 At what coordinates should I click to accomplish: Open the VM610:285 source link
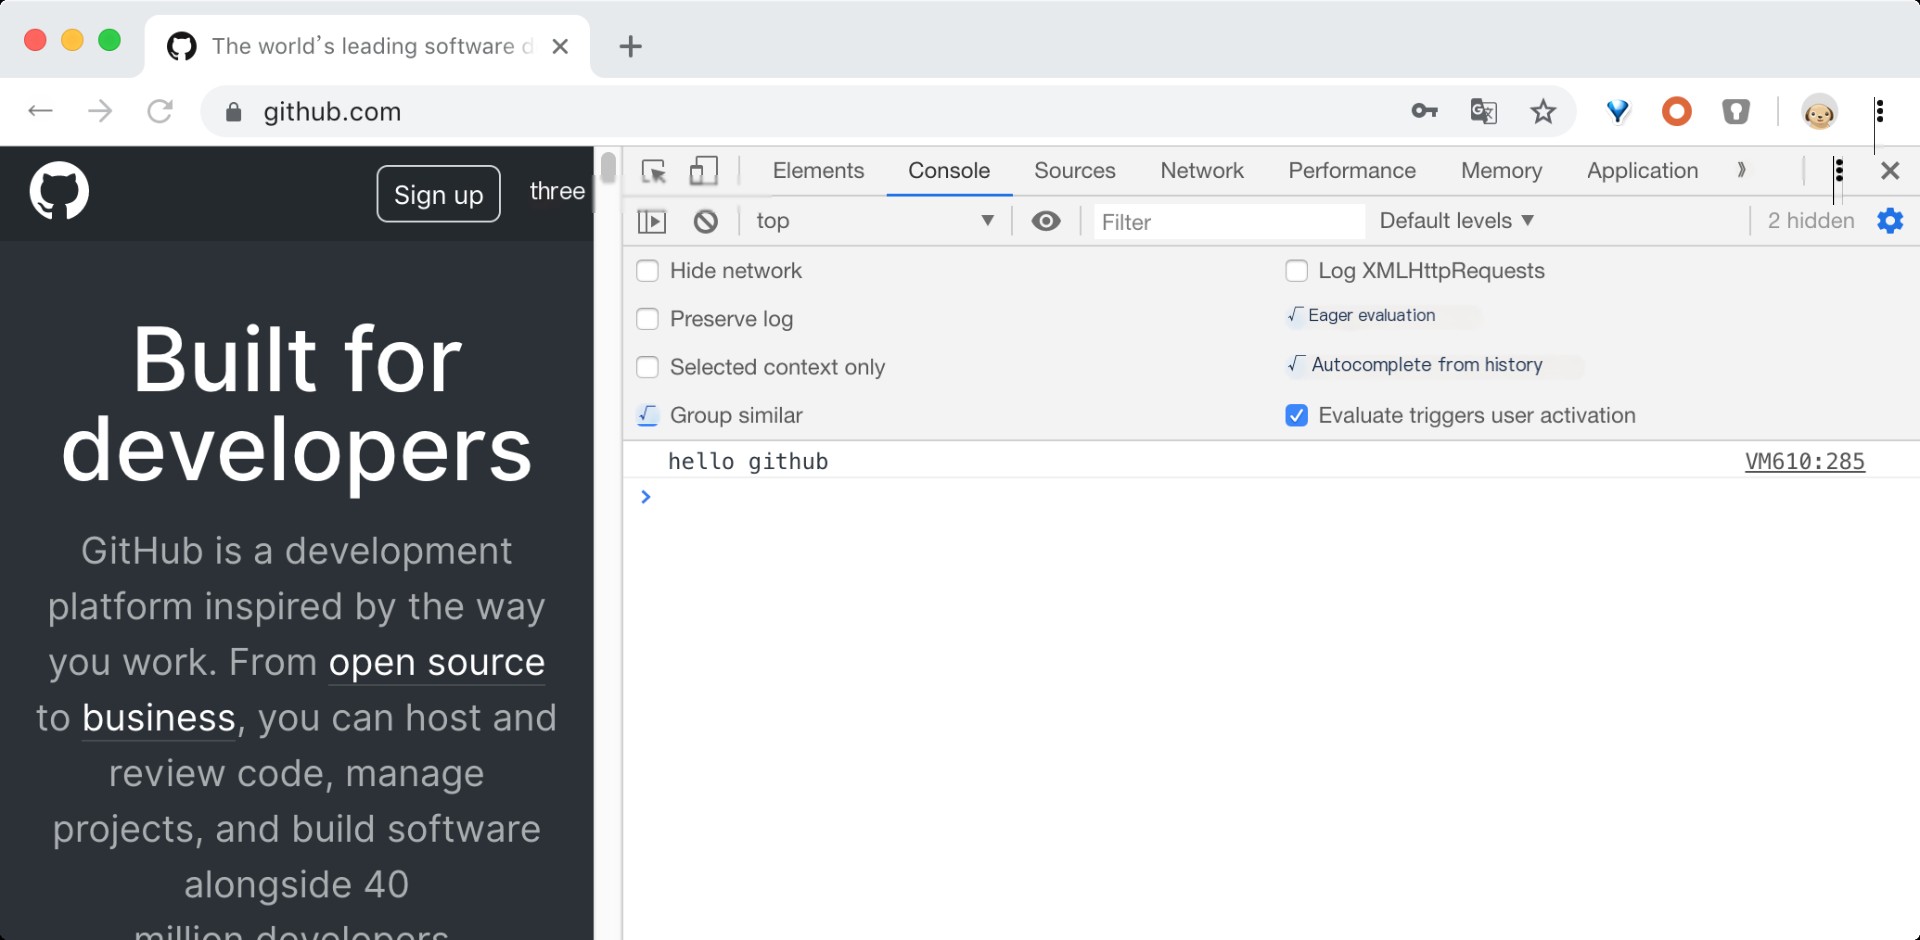[x=1805, y=461]
